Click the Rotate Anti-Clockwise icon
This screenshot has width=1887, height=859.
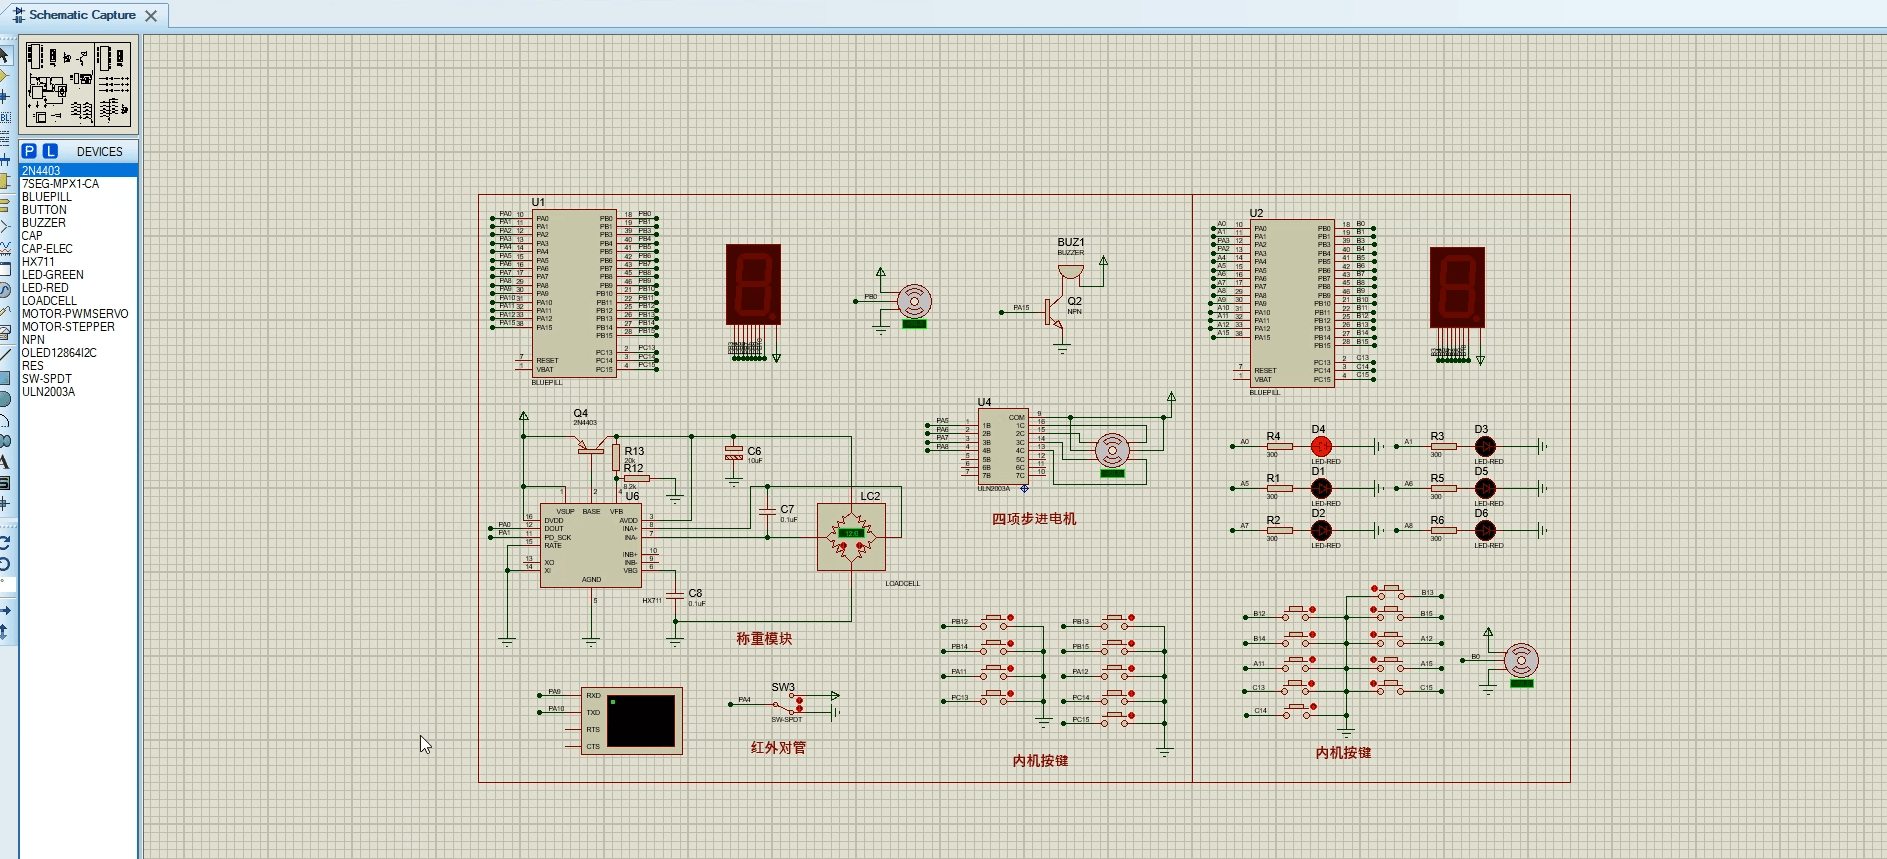point(4,564)
